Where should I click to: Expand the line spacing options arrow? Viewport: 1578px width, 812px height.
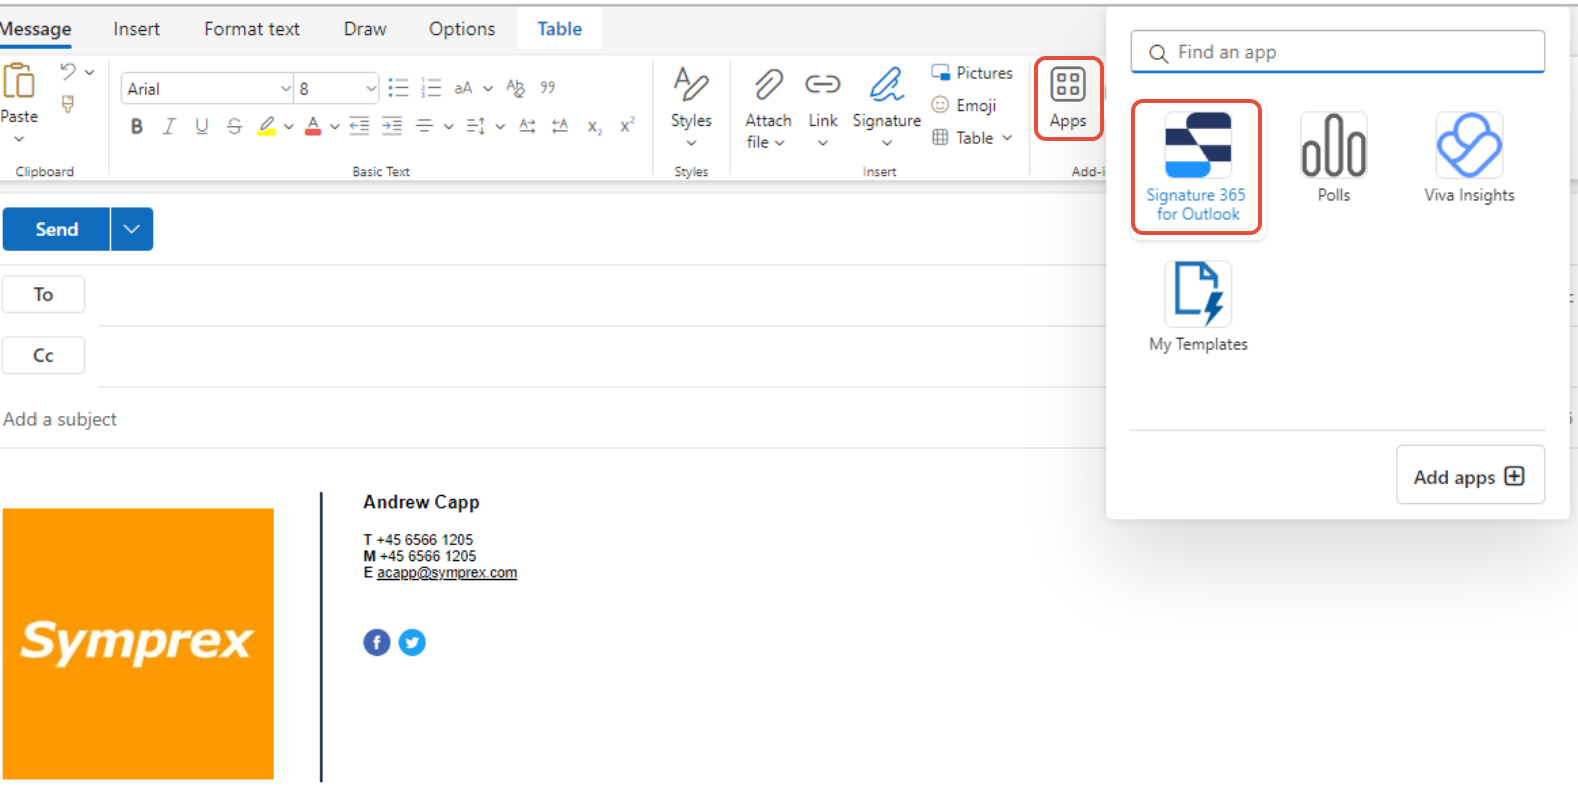(x=500, y=126)
